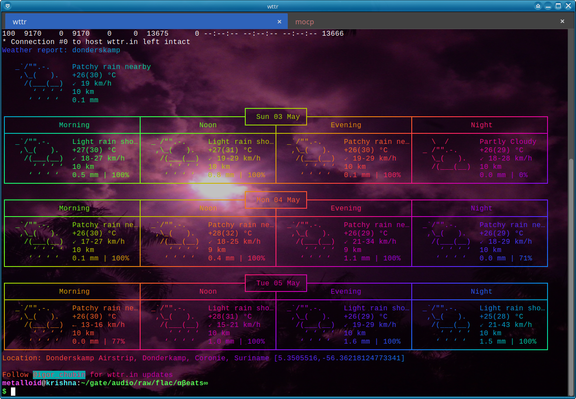Image resolution: width=576 pixels, height=399 pixels.
Task: Click the 'Night' header under Tue 05 May
Action: [481, 291]
